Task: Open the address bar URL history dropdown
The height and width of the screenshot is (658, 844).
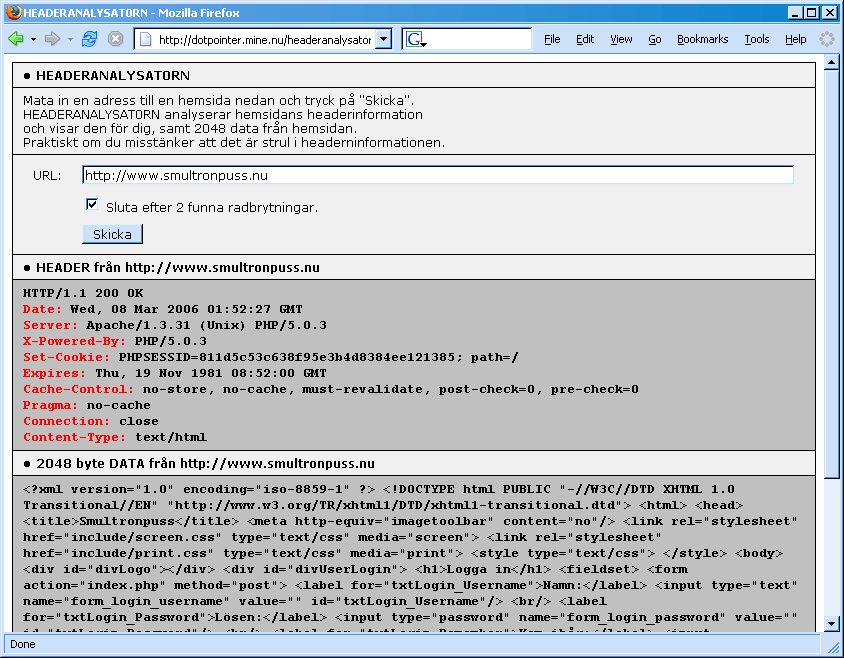Action: click(383, 40)
